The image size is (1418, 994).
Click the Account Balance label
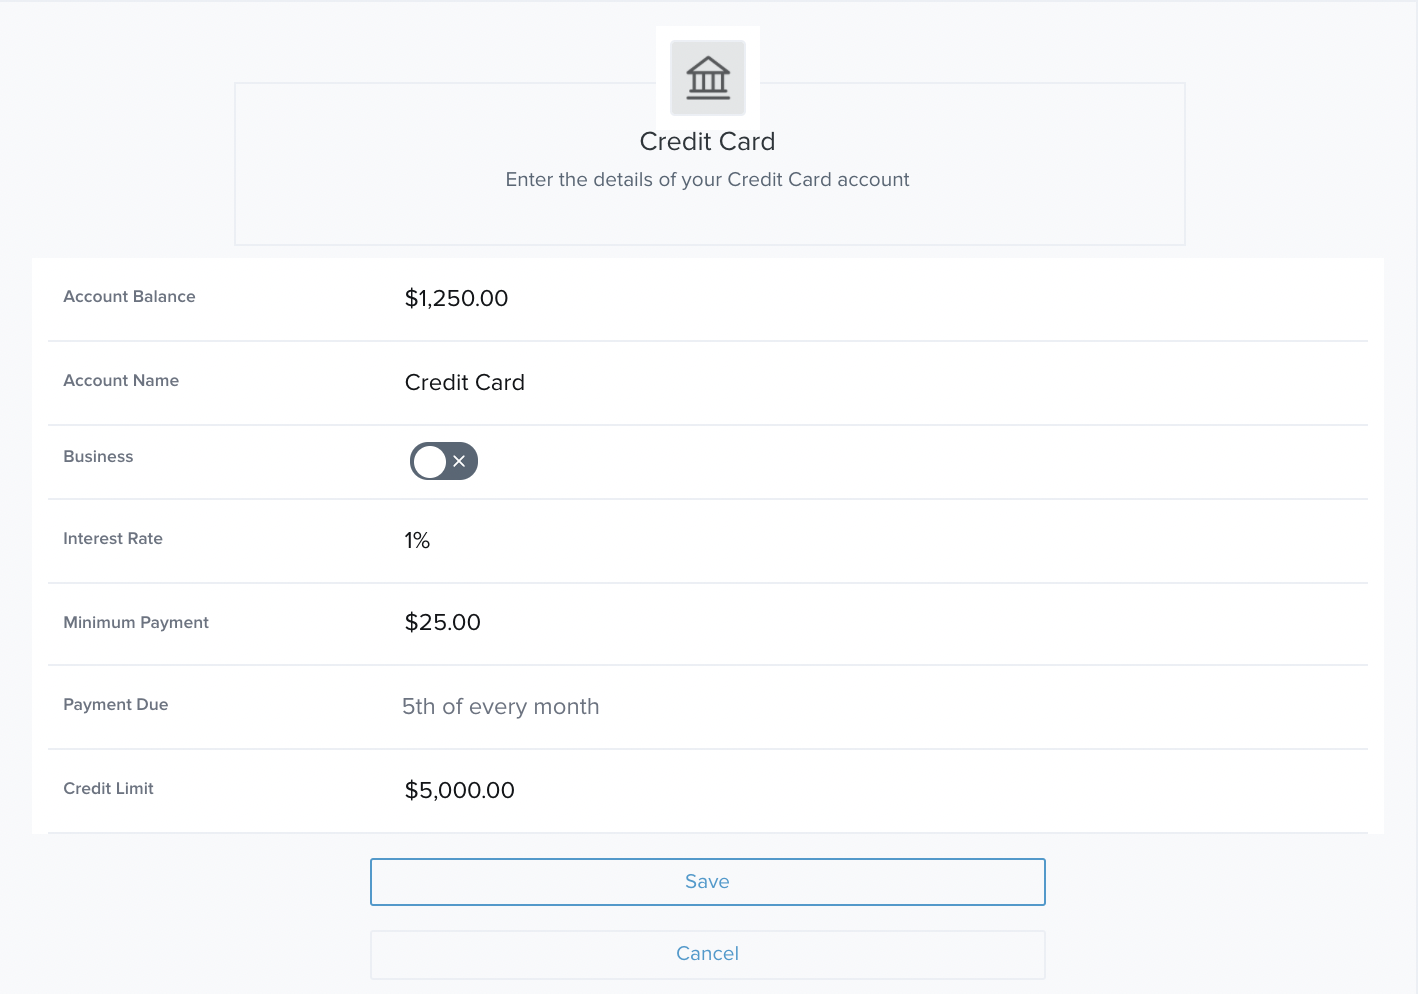coord(129,297)
